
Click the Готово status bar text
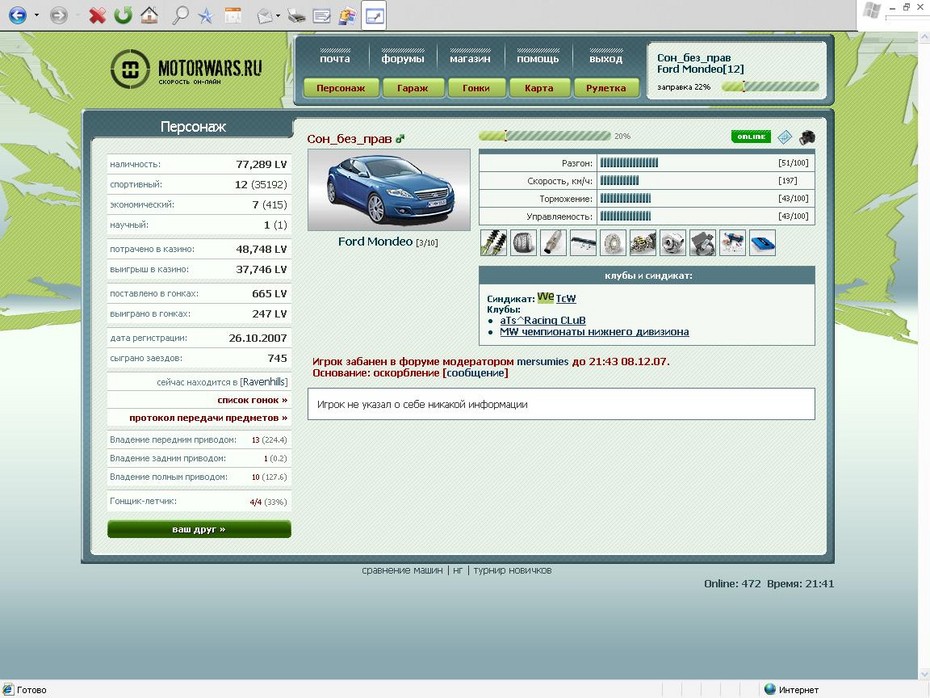(31, 690)
